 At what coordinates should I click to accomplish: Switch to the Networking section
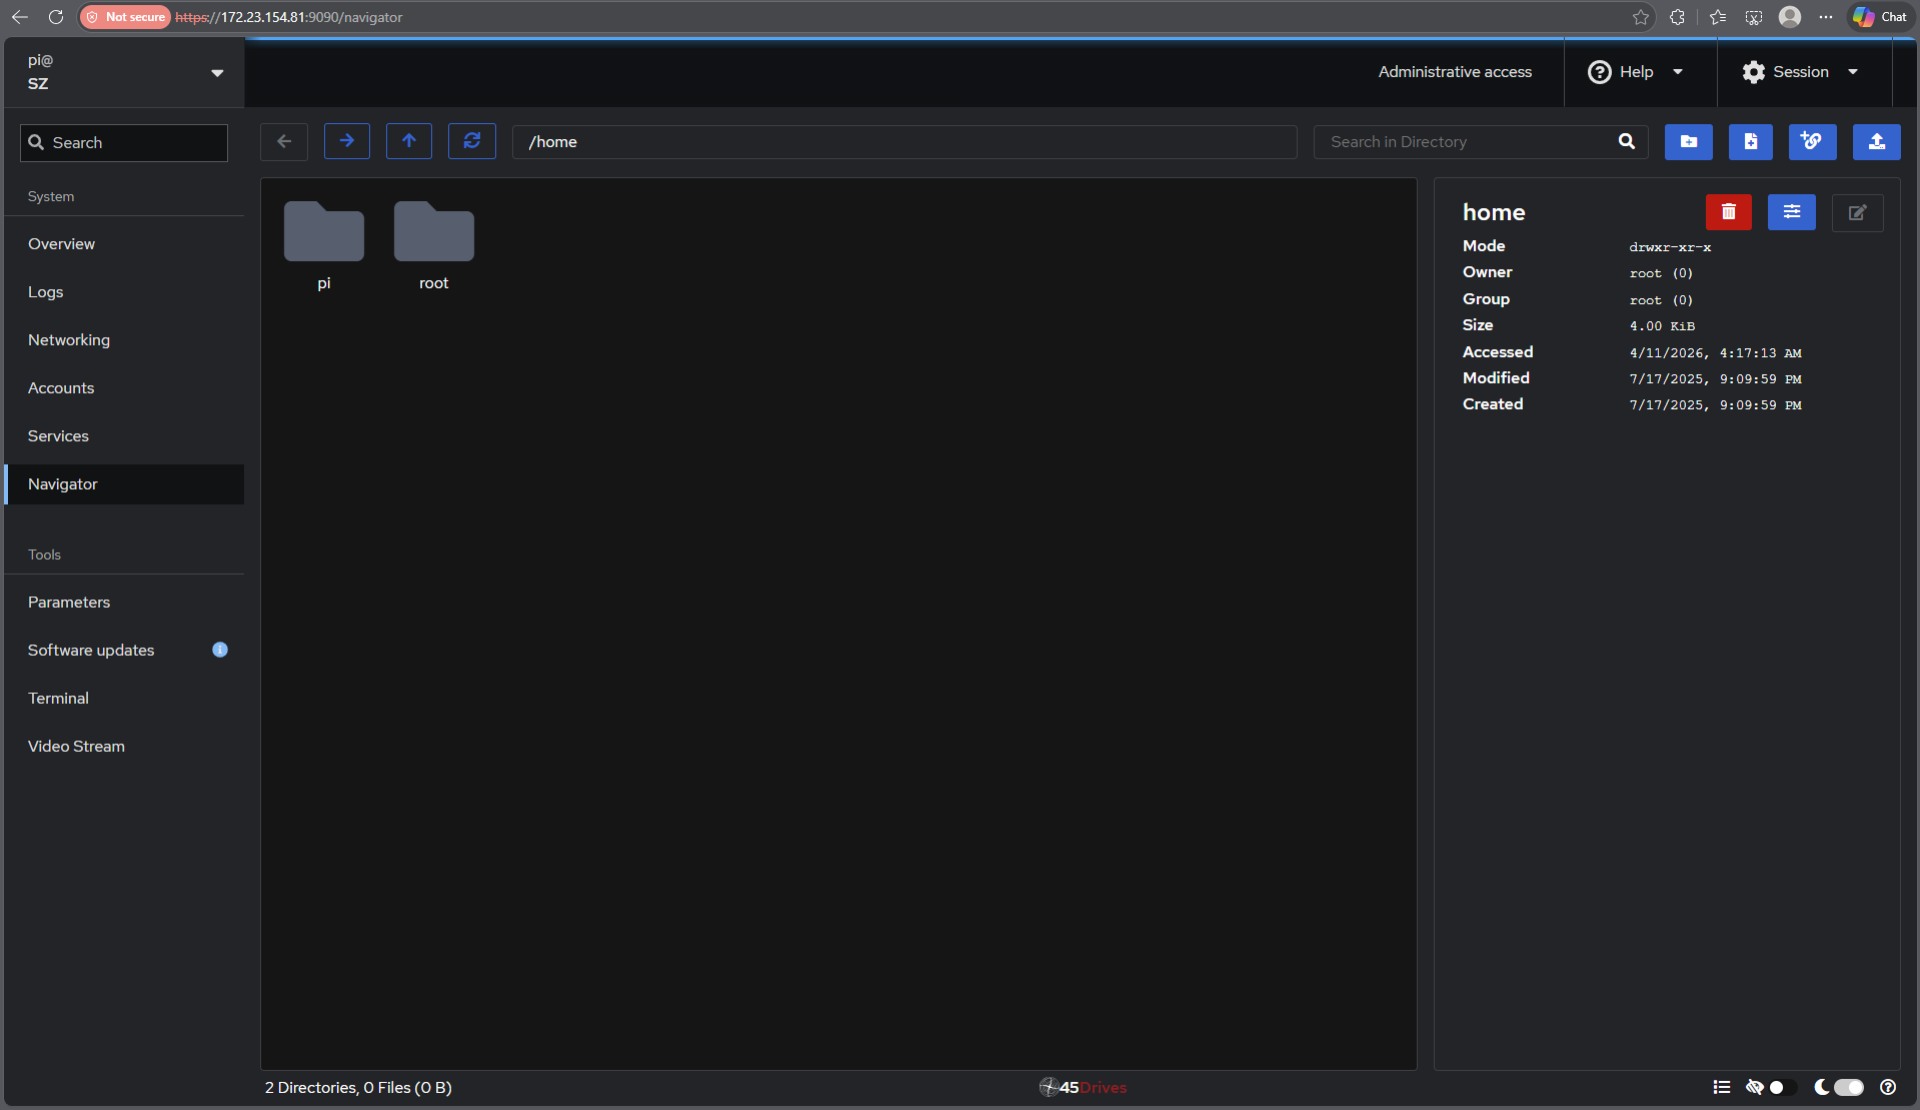coord(69,340)
